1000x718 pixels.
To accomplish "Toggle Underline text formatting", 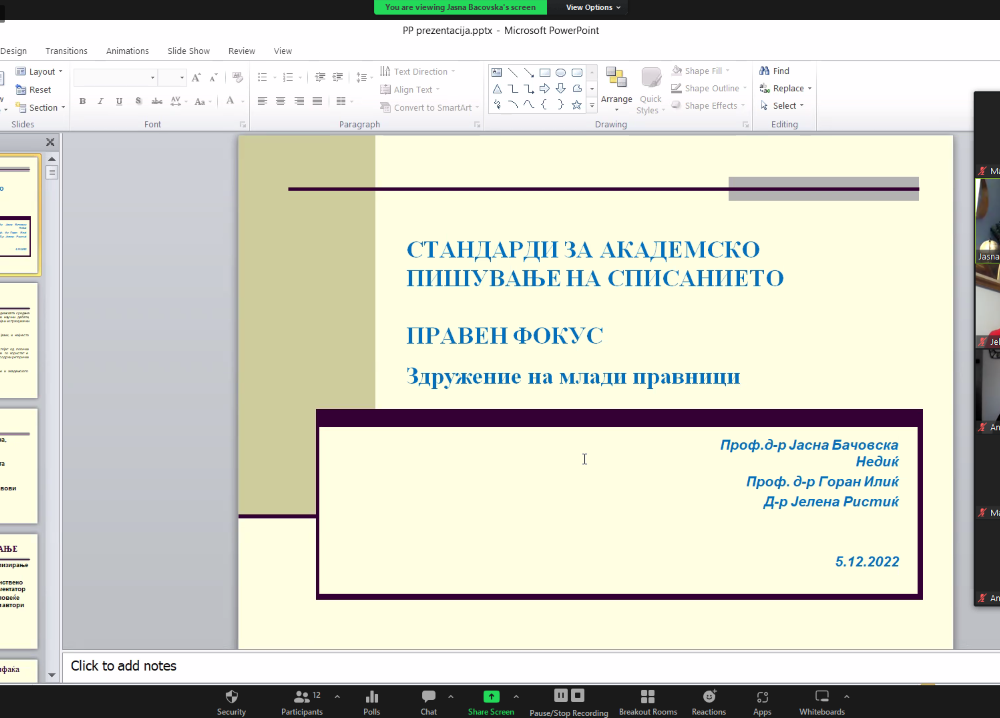I will [x=119, y=101].
